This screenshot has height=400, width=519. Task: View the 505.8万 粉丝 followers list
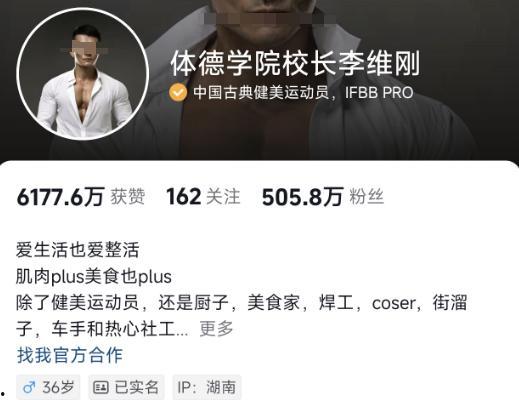[x=323, y=197]
